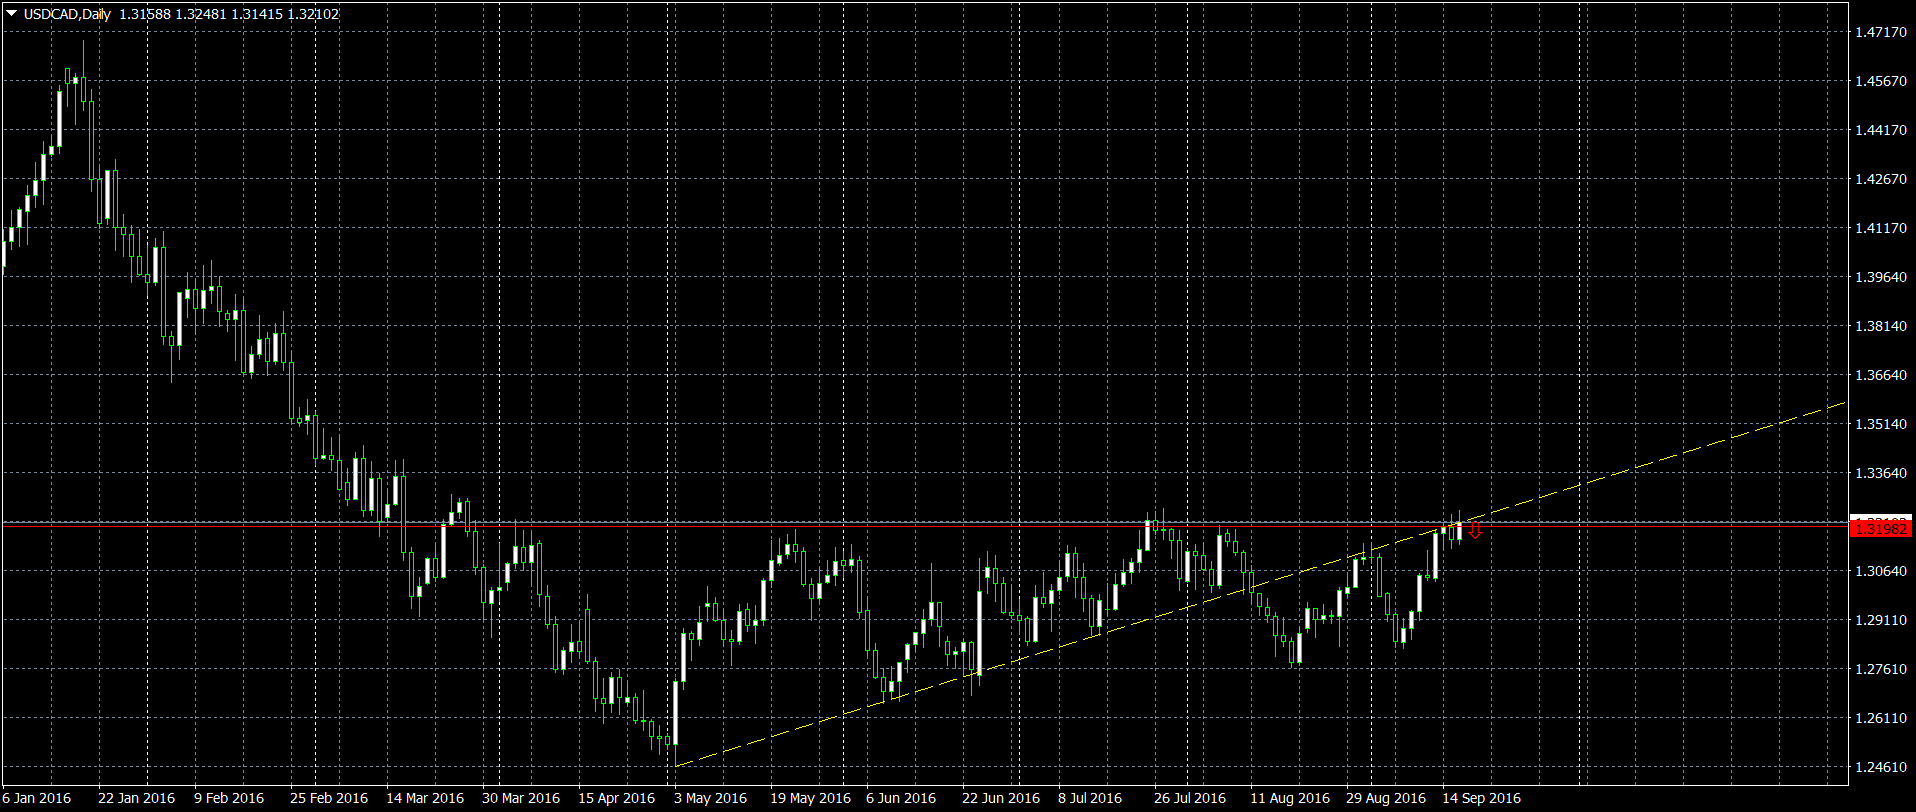Click the 26 Jul 2016 date label
Image resolution: width=1916 pixels, height=812 pixels.
[1190, 798]
